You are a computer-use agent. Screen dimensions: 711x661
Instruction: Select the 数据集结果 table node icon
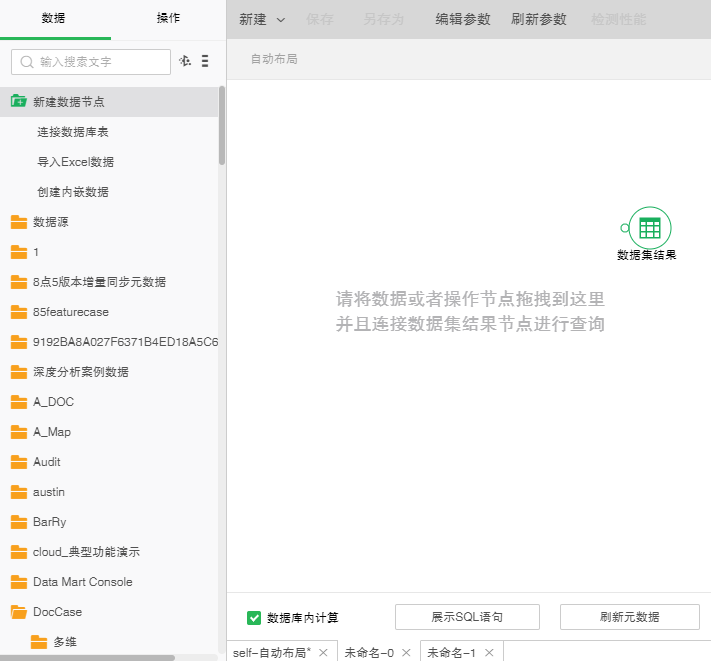coord(650,228)
